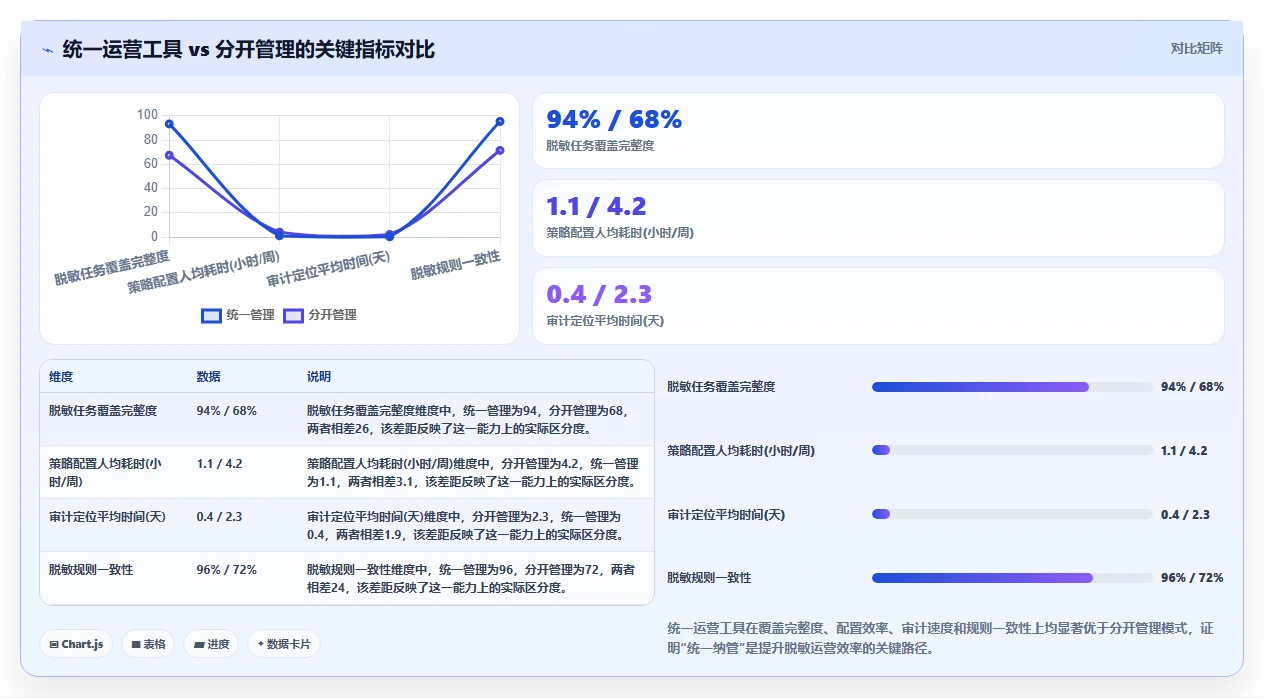Click the 进度 chip icon
This screenshot has width=1264, height=698.
click(199, 645)
